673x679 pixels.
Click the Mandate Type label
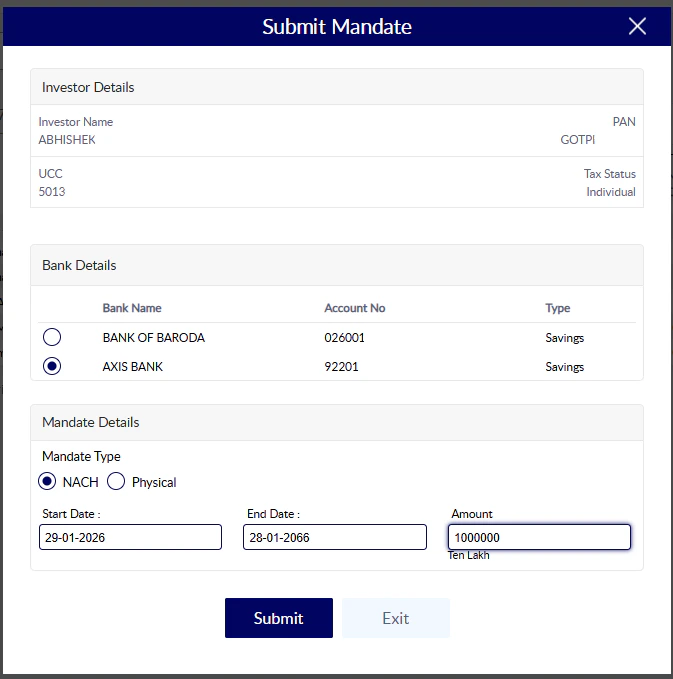click(x=81, y=456)
